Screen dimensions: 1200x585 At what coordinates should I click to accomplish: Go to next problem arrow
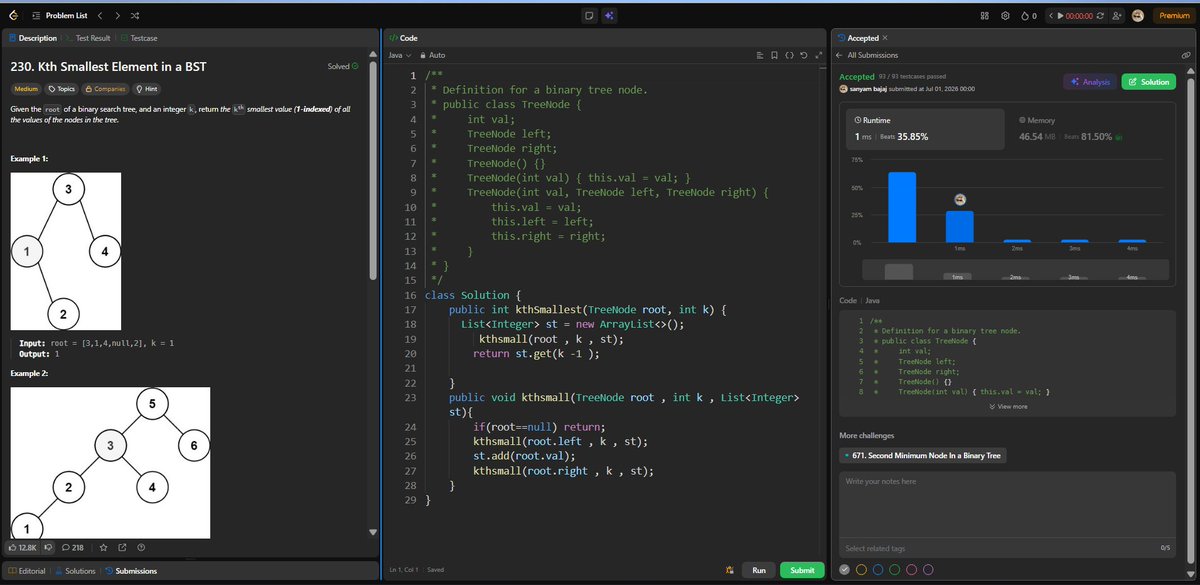[x=117, y=16]
